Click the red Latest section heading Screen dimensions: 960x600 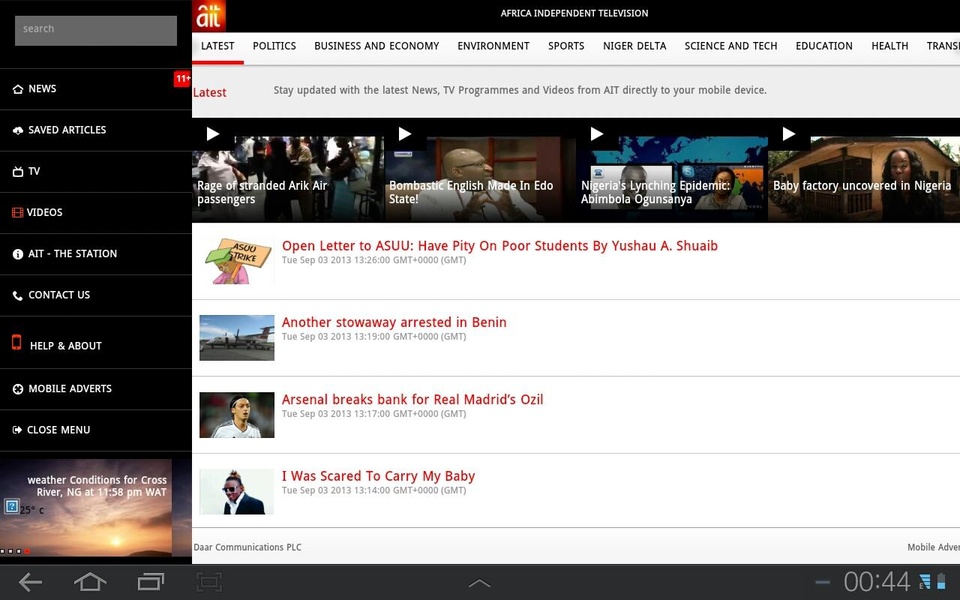tap(209, 92)
